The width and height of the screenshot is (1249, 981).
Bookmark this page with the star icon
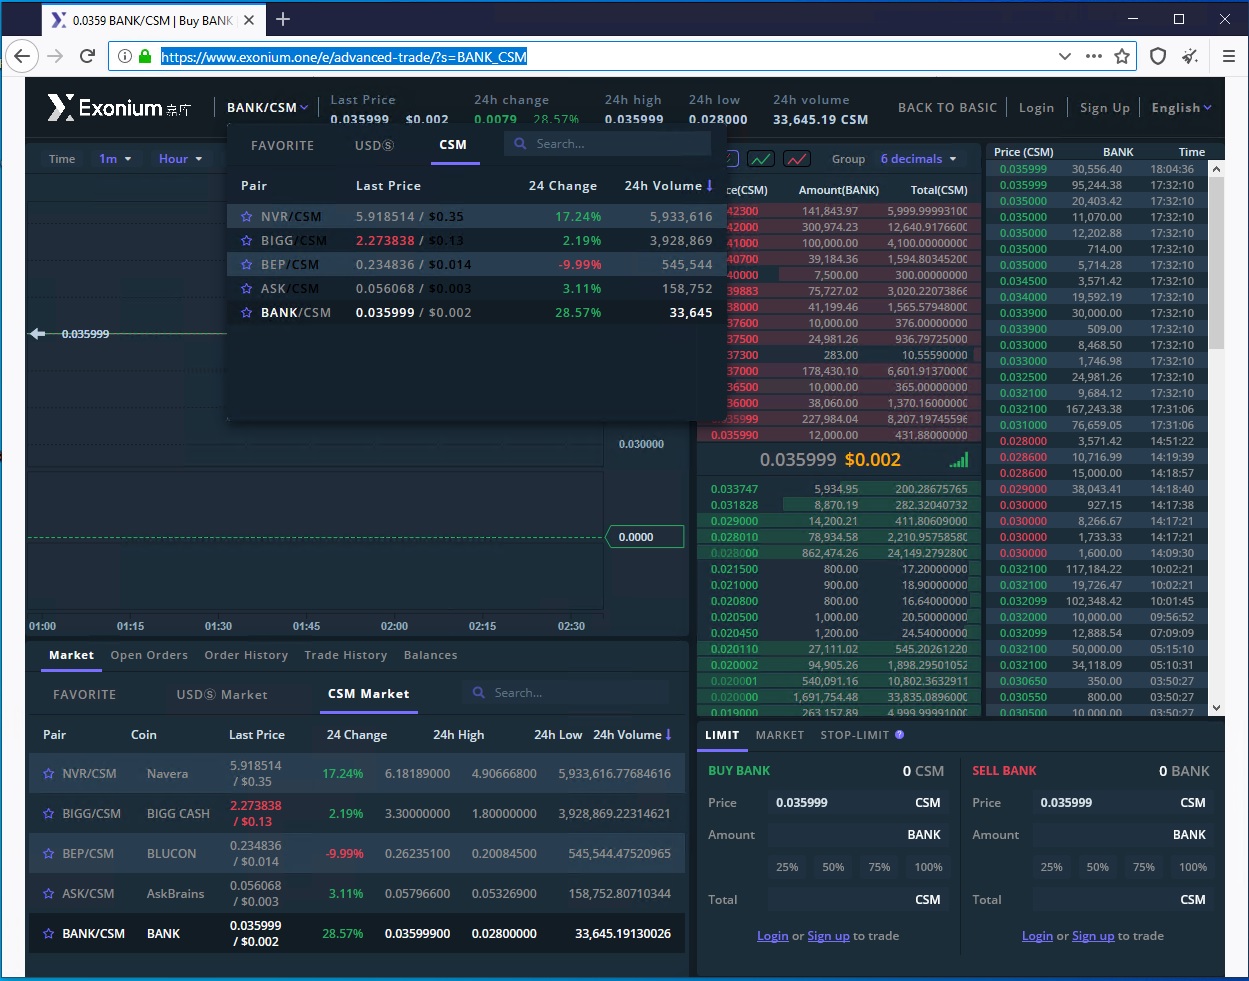(1122, 56)
